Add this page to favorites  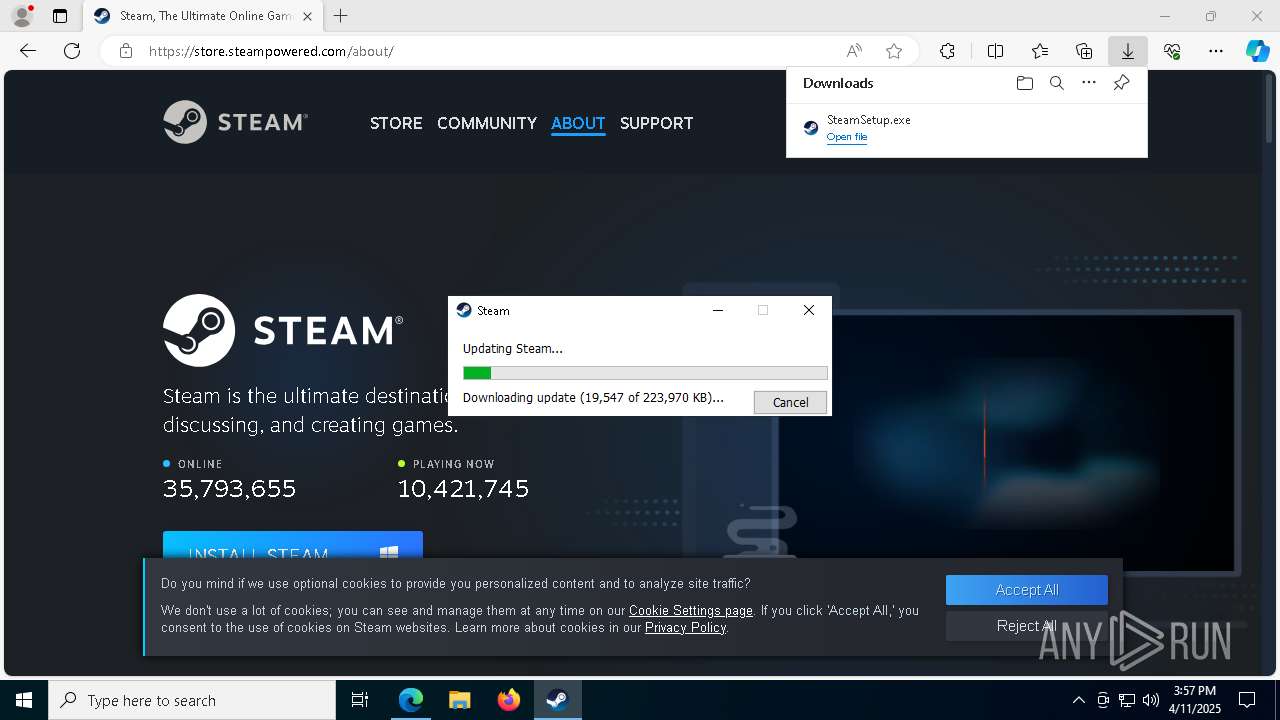point(894,51)
